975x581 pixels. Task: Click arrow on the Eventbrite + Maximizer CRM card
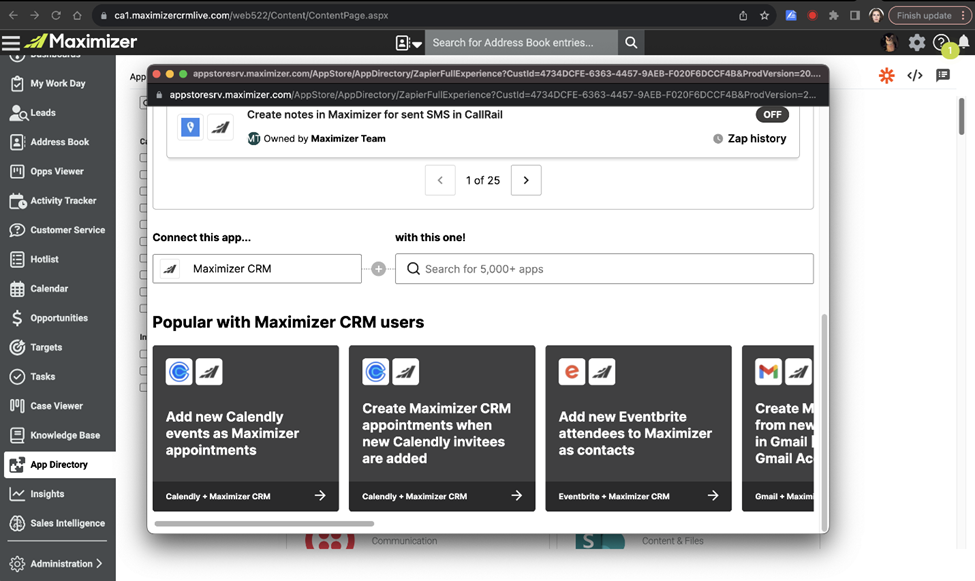(x=713, y=496)
